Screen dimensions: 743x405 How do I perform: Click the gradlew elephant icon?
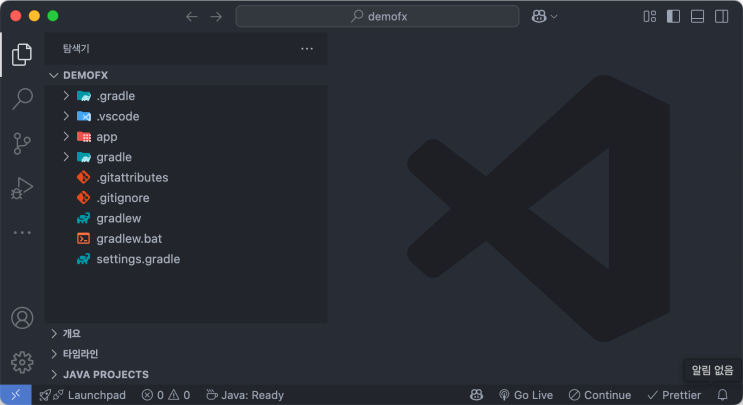[83, 218]
